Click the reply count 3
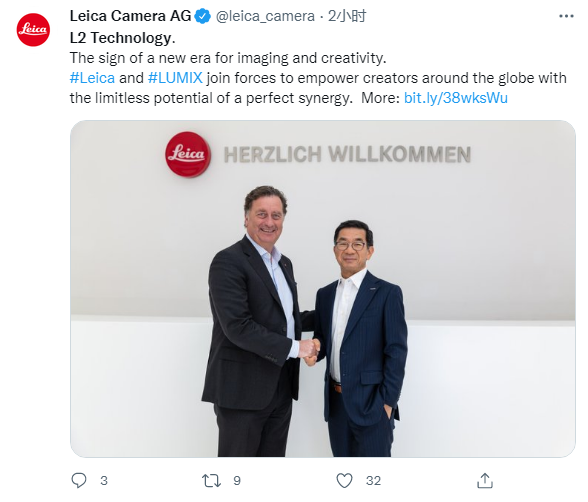Viewport: 588px width, 502px height. 104,481
